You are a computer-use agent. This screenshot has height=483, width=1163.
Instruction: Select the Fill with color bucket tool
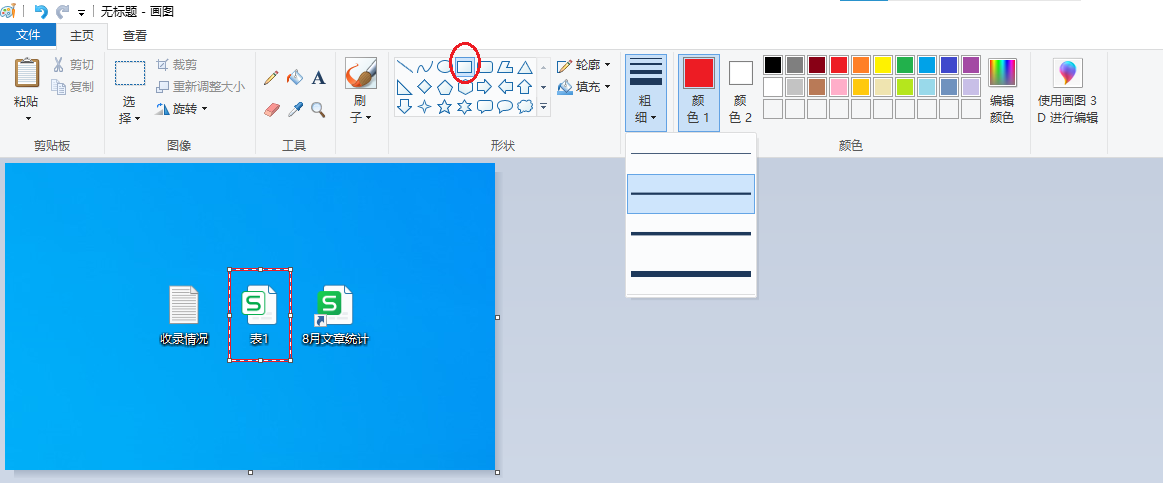pos(294,77)
